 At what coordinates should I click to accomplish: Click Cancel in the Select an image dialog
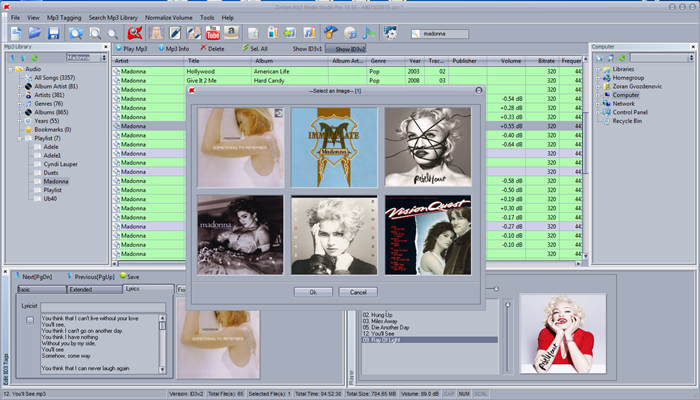point(358,292)
